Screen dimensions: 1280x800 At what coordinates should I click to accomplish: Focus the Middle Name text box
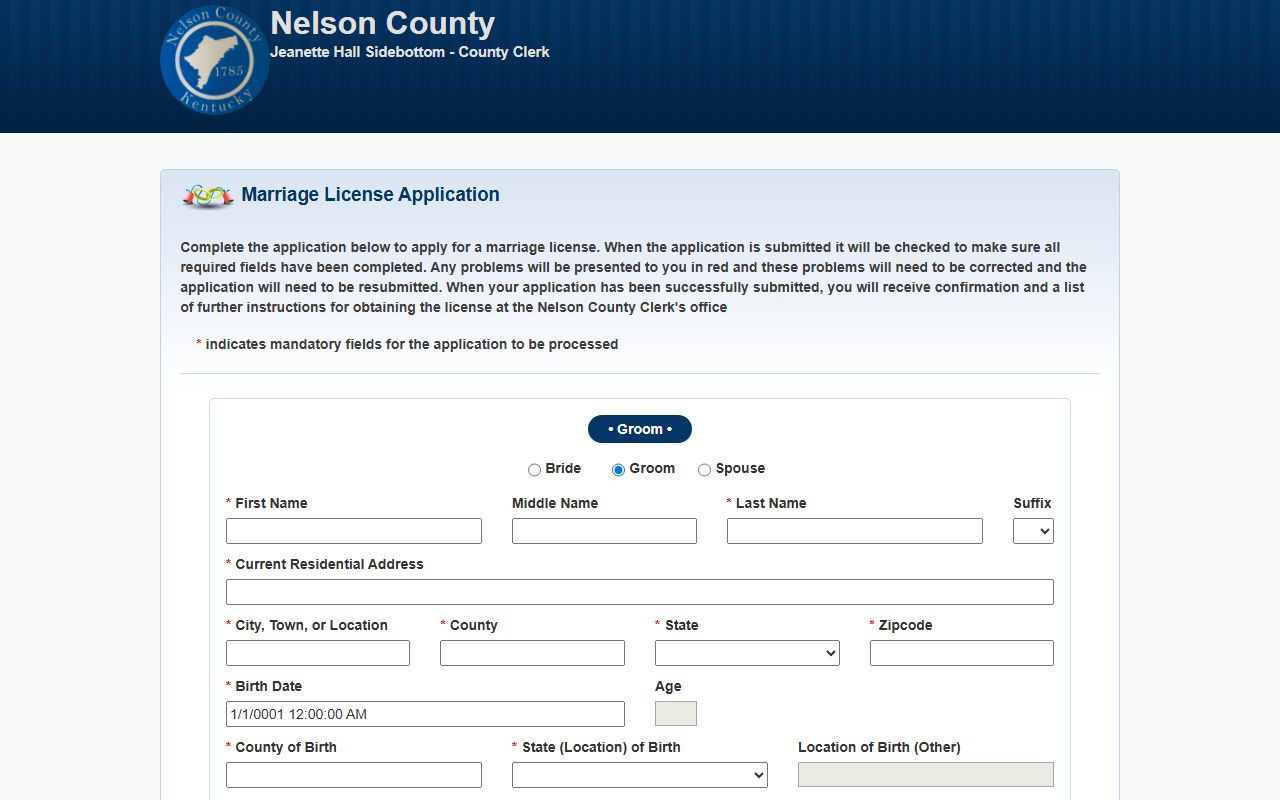(604, 531)
